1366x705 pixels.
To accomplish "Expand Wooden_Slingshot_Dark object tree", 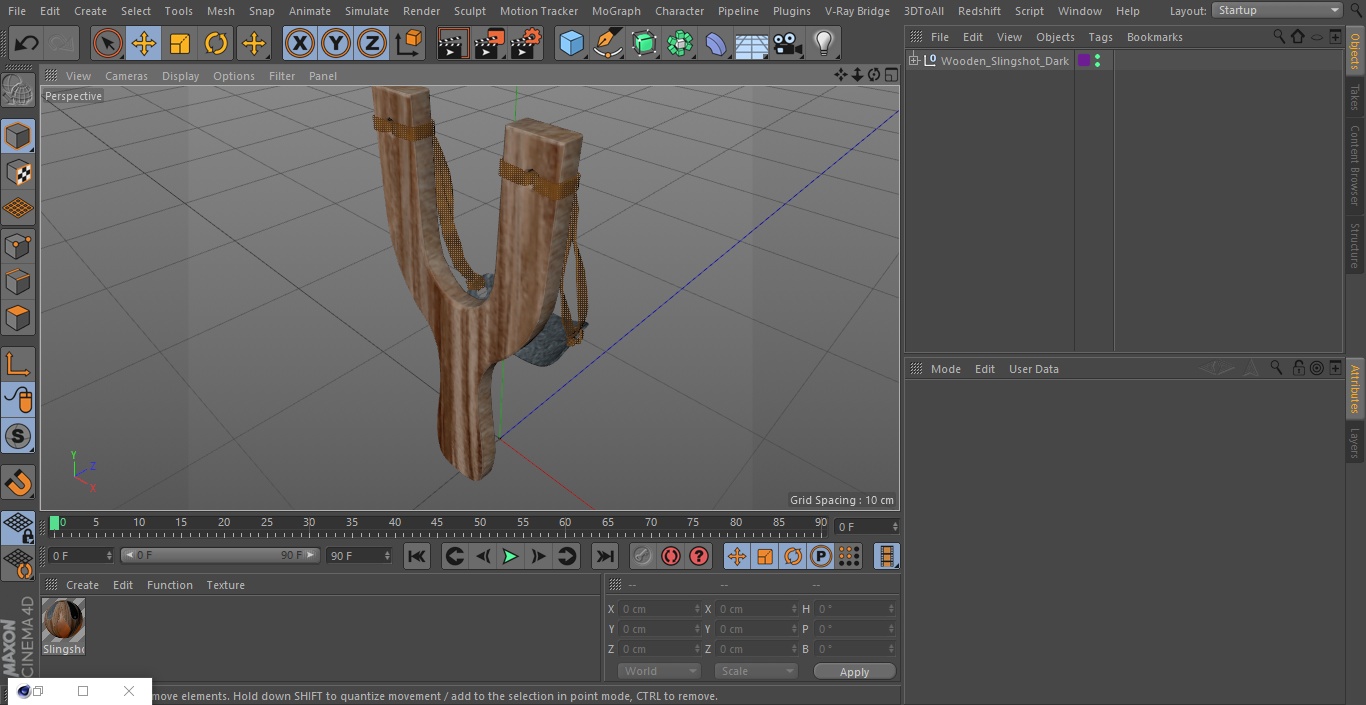I will coord(913,61).
